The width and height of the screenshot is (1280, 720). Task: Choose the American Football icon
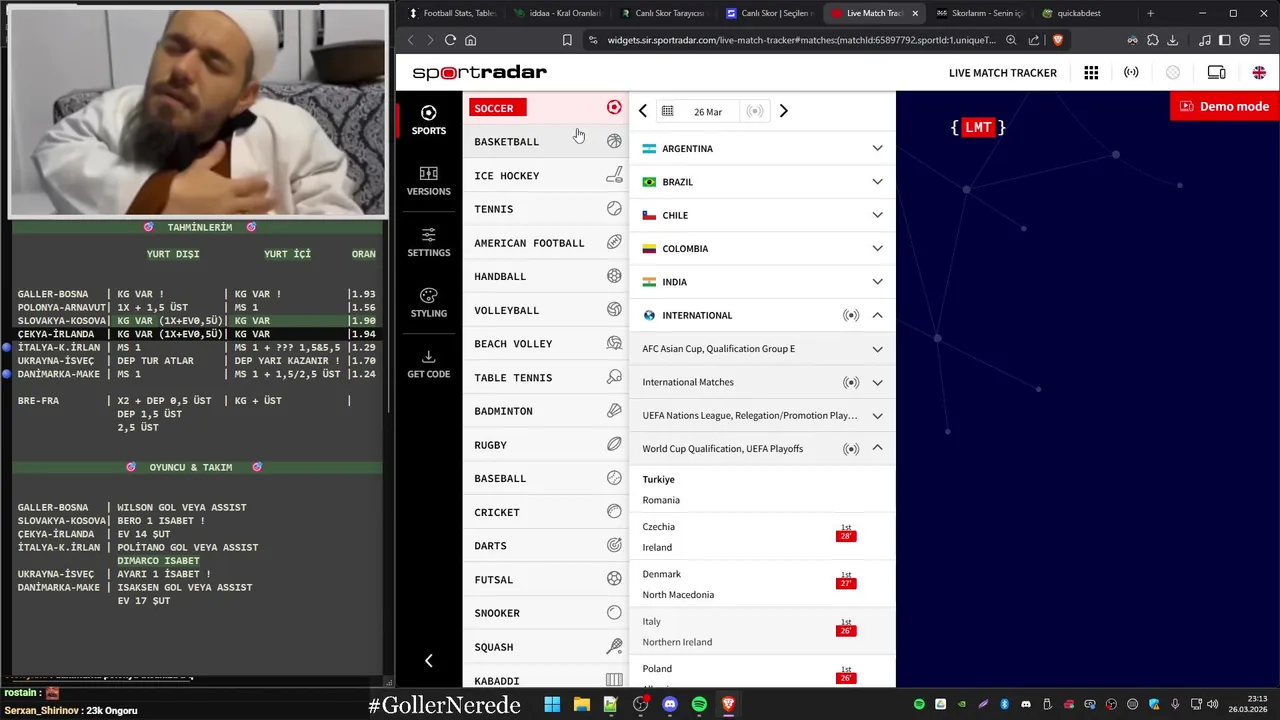tap(614, 242)
